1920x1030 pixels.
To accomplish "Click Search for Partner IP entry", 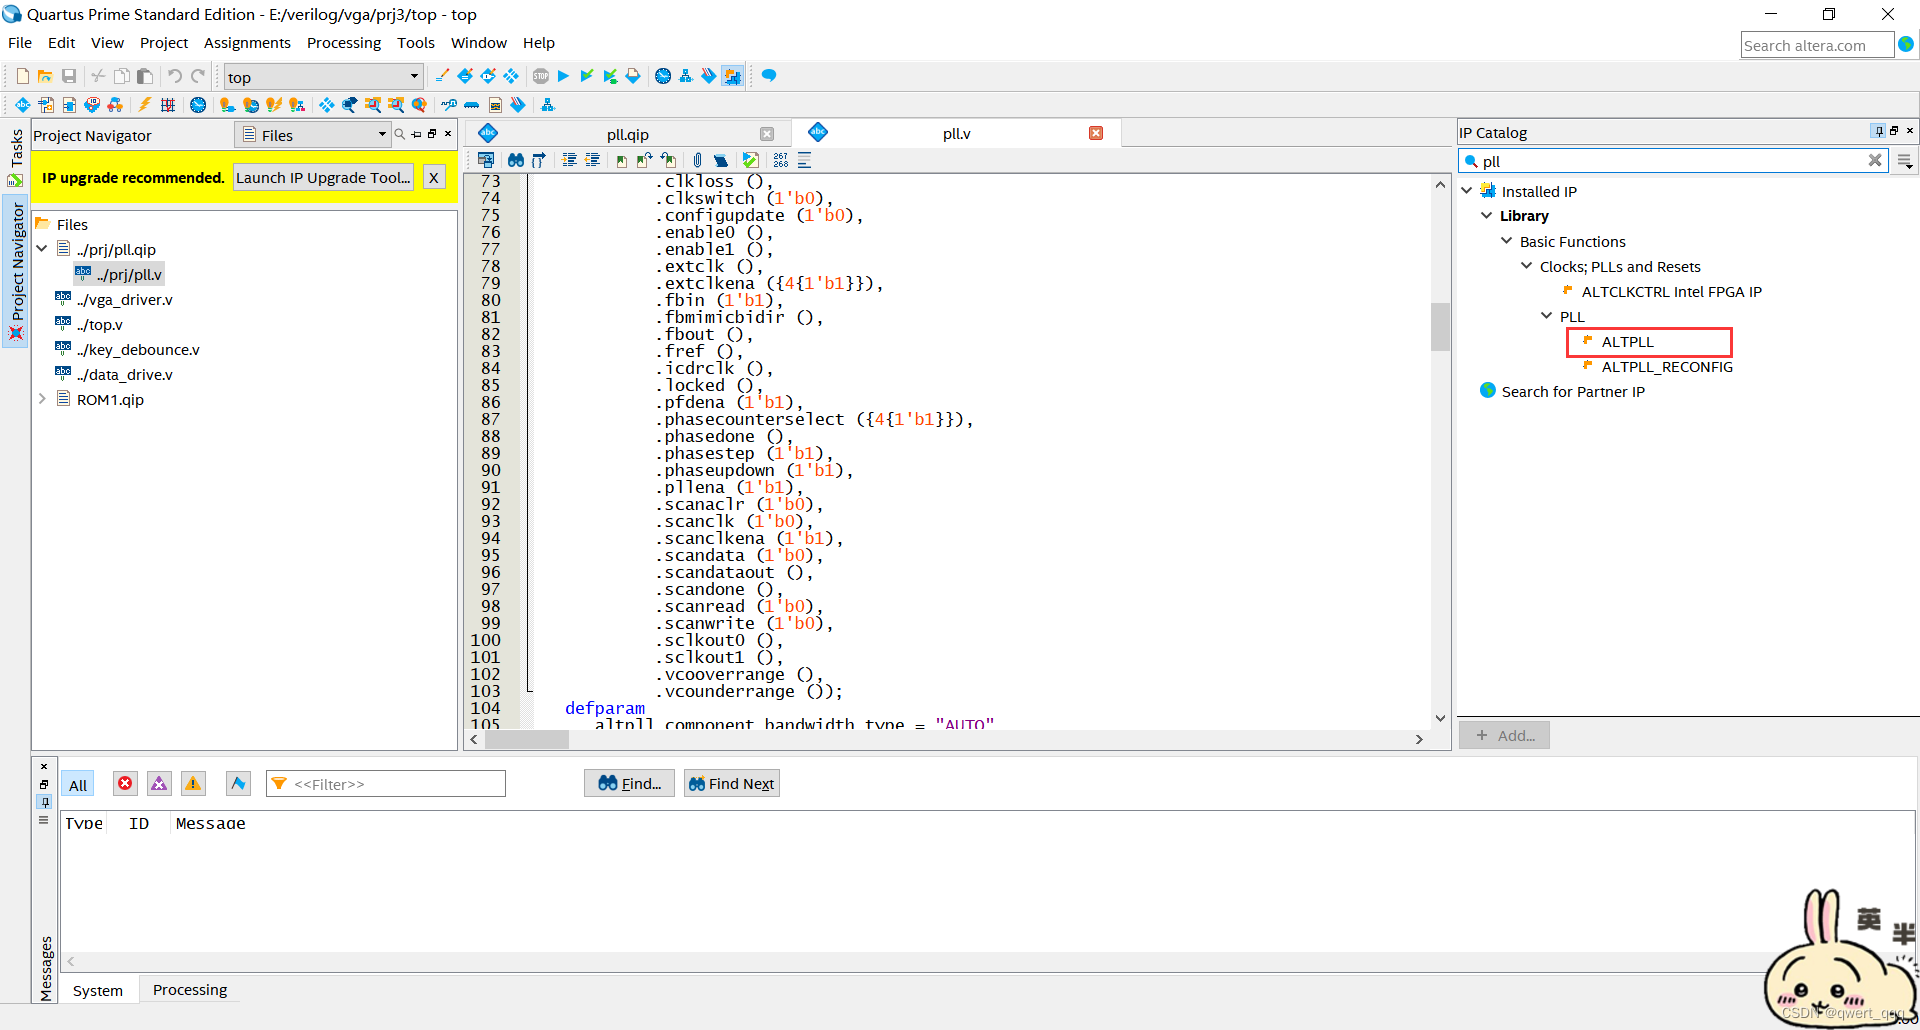I will pos(1572,391).
